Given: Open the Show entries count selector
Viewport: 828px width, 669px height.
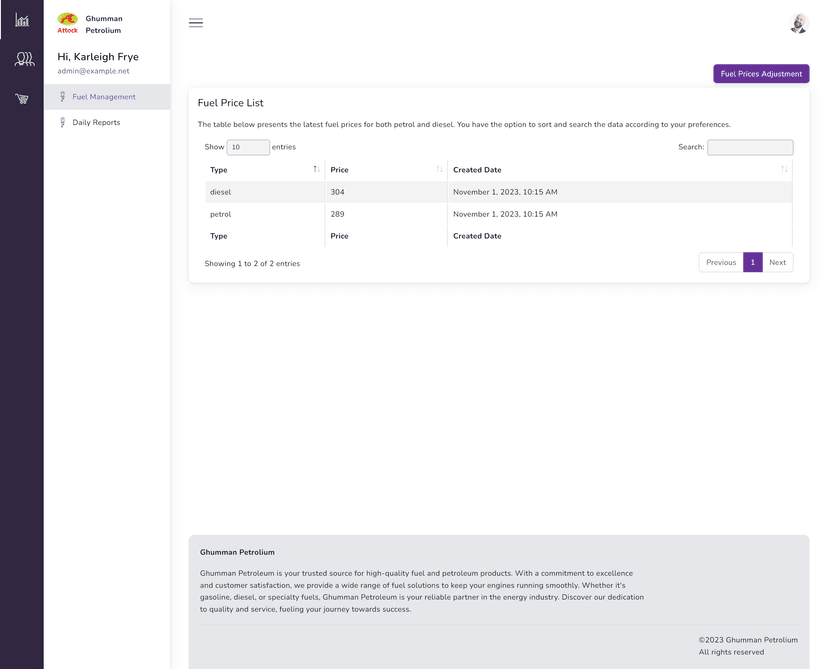Looking at the screenshot, I should [247, 146].
